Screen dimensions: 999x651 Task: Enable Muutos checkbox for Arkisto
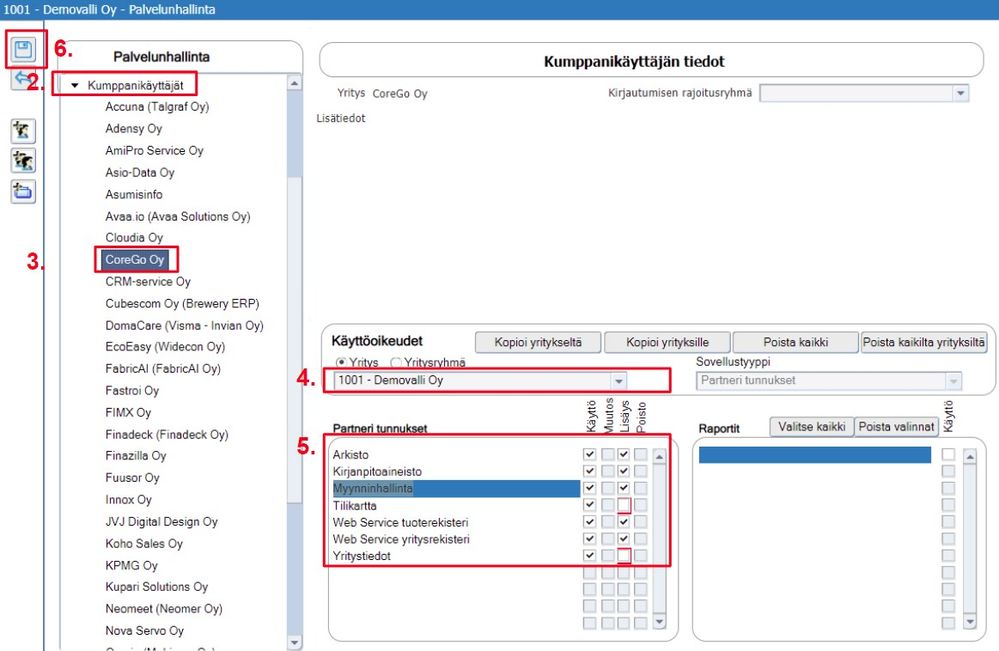point(608,454)
